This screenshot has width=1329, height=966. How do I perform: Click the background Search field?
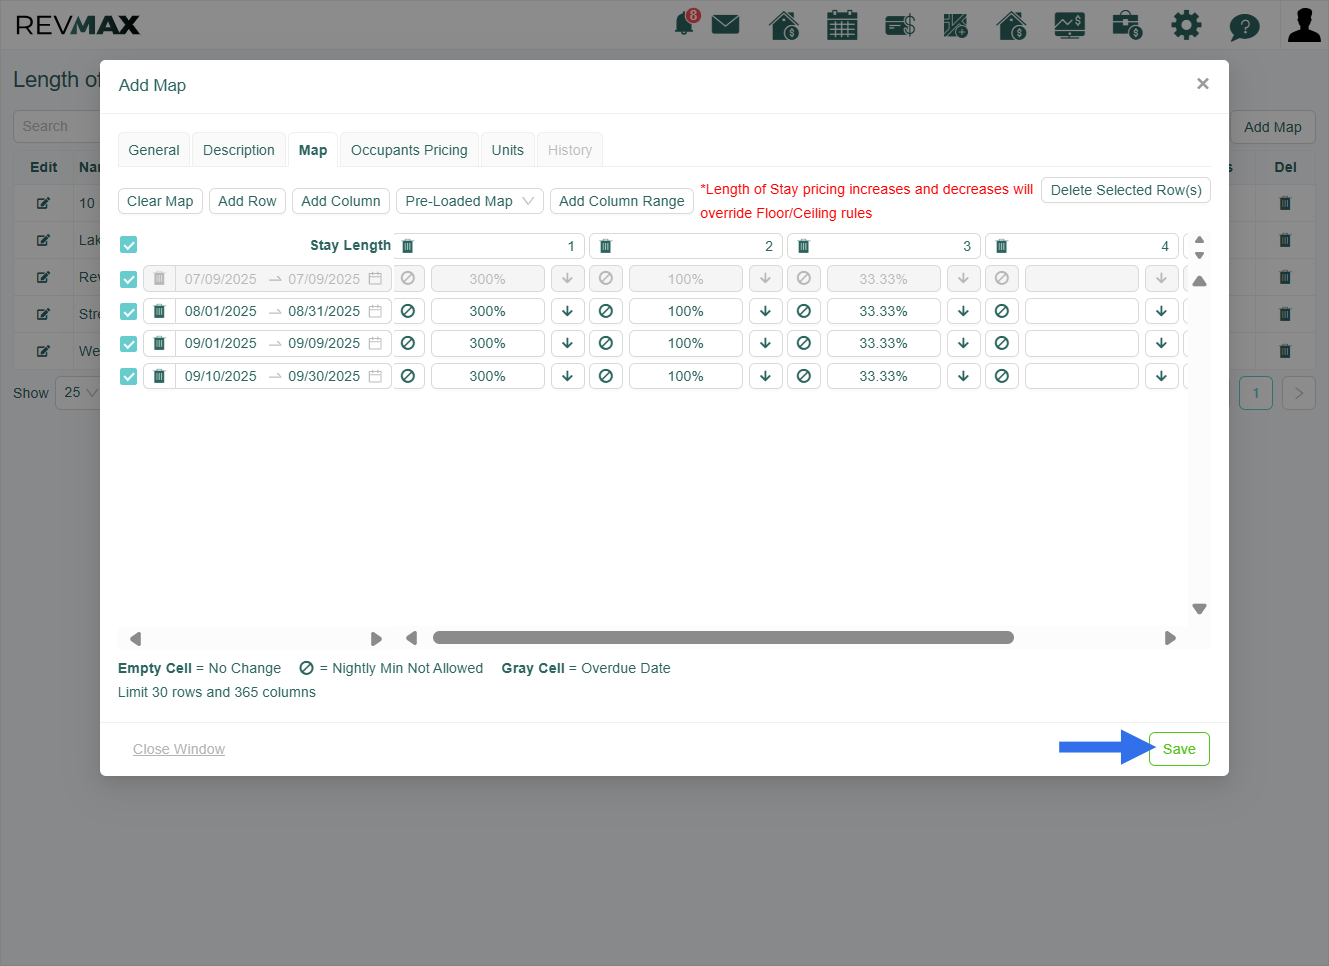pyautogui.click(x=57, y=126)
